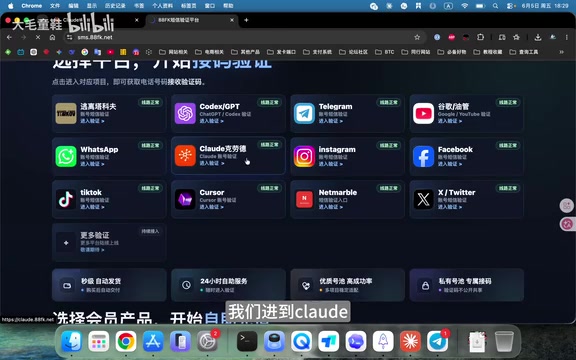
Task: Click the TikTok logo icon
Action: click(x=66, y=199)
